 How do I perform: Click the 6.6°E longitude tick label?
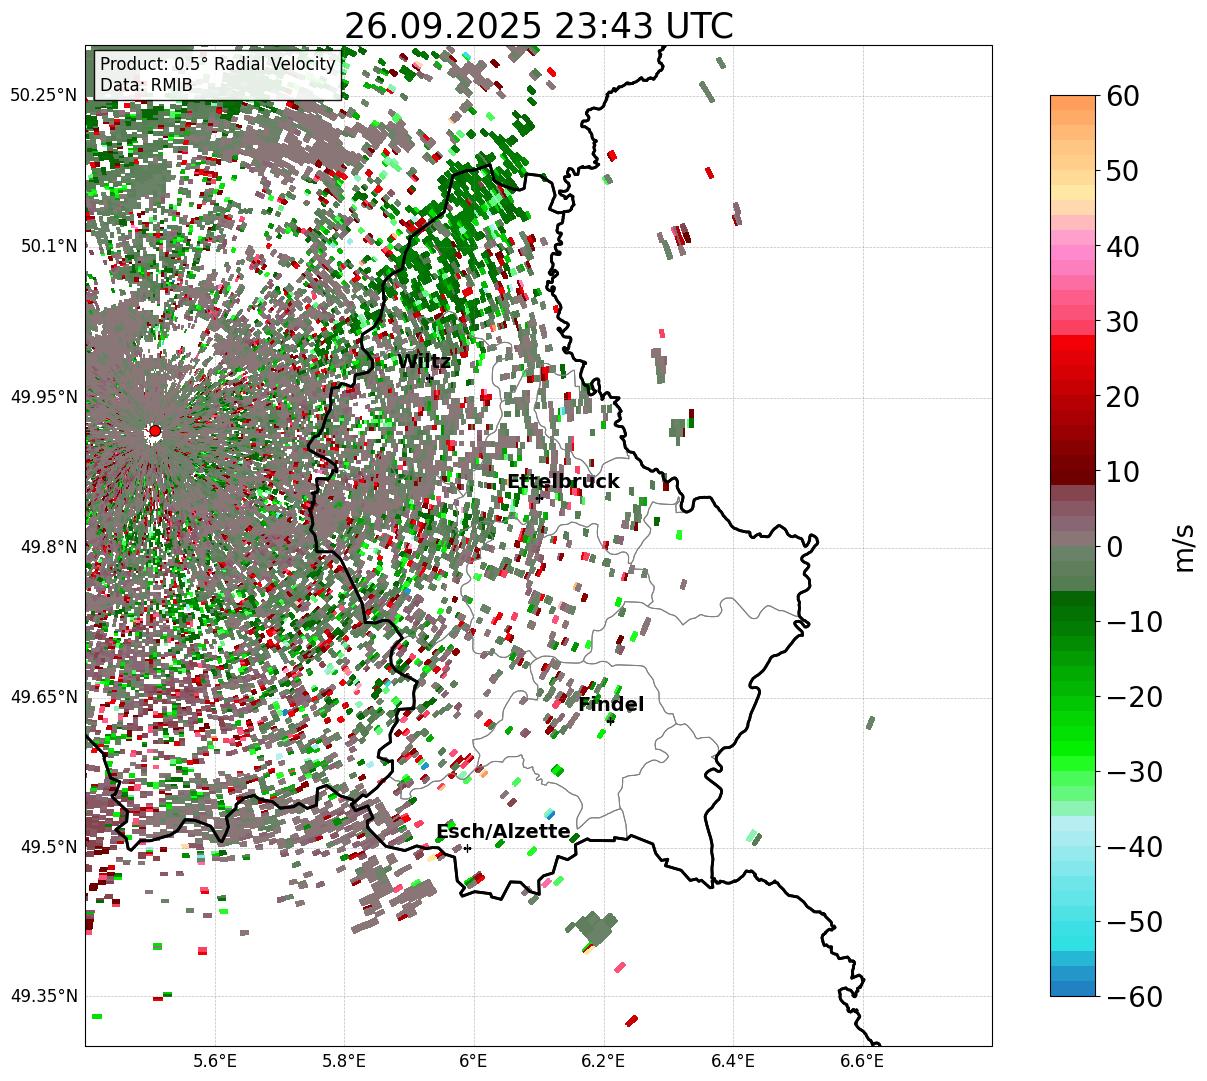[862, 1061]
